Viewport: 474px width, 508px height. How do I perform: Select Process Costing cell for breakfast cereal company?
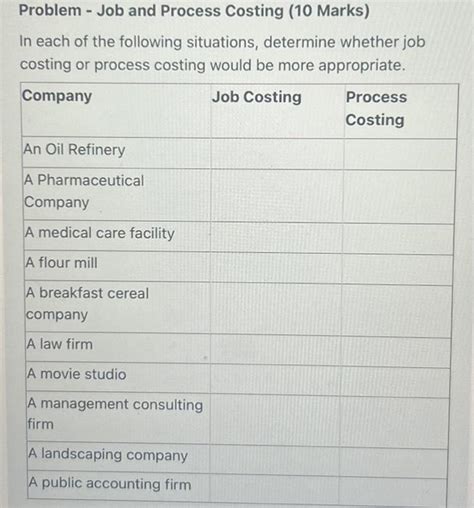click(x=396, y=311)
